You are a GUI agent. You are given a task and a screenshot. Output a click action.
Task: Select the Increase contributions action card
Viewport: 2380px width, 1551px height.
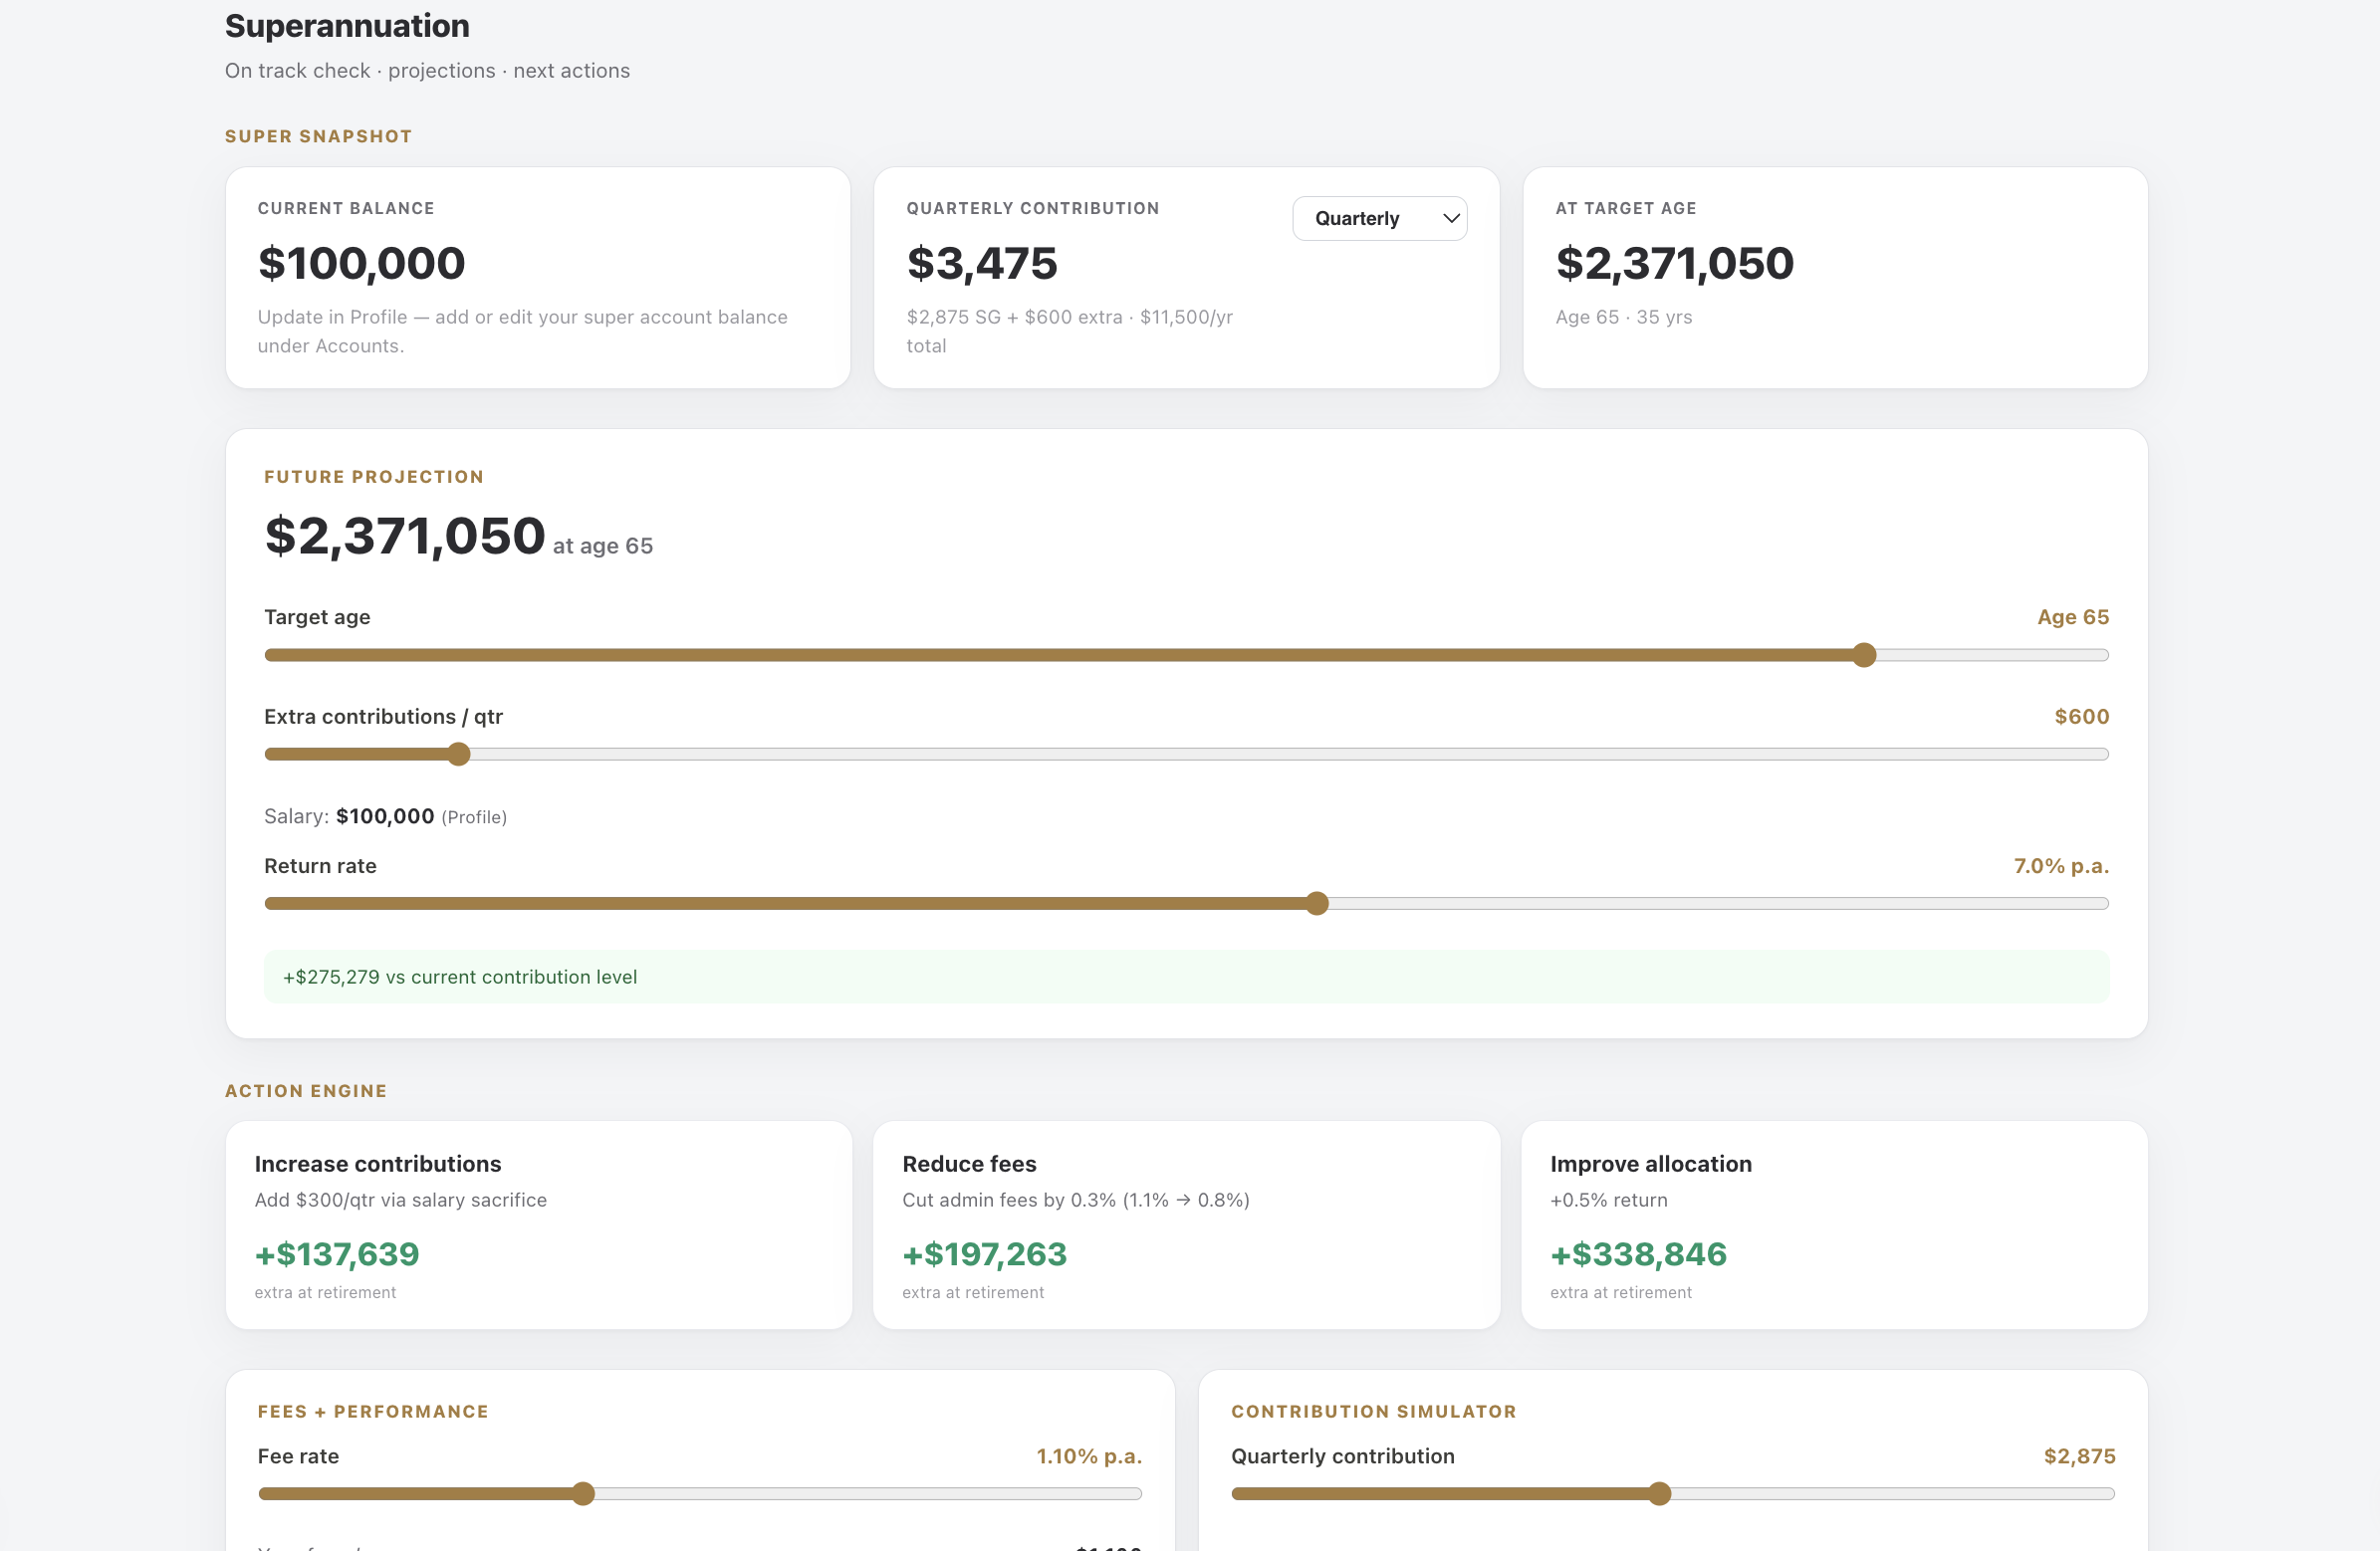click(539, 1225)
